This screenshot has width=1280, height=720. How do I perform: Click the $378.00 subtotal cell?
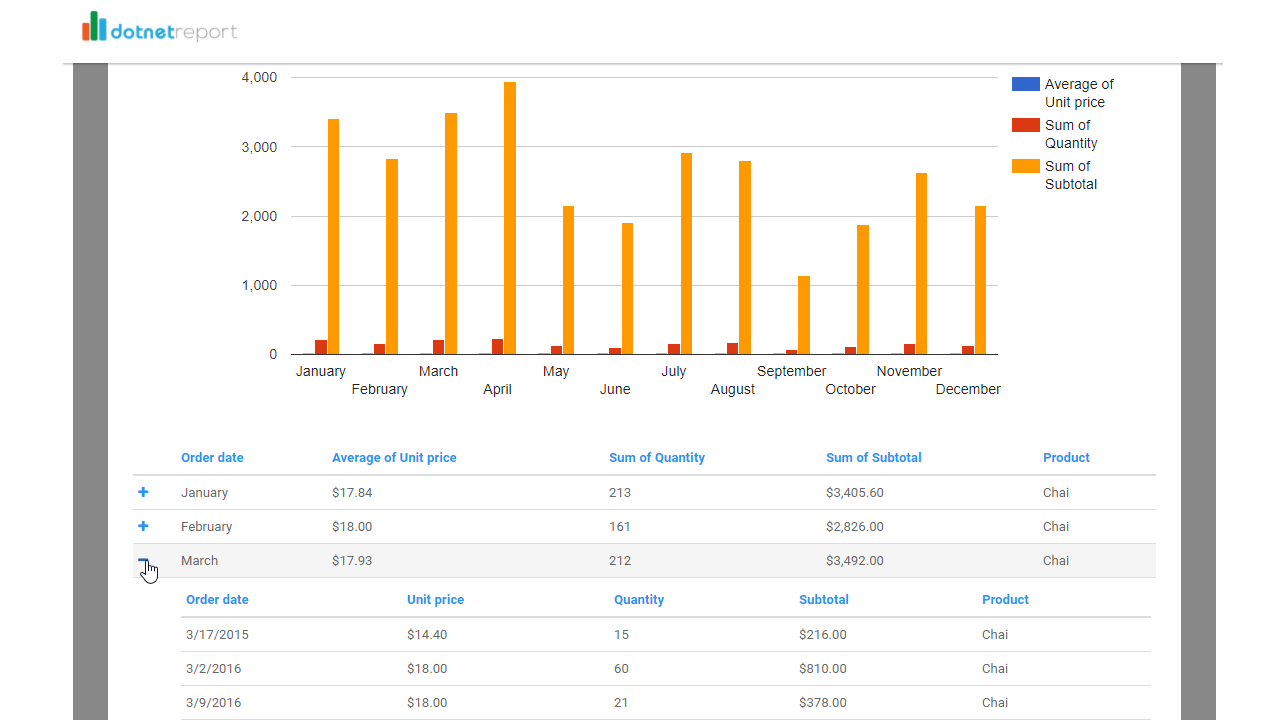coord(823,703)
